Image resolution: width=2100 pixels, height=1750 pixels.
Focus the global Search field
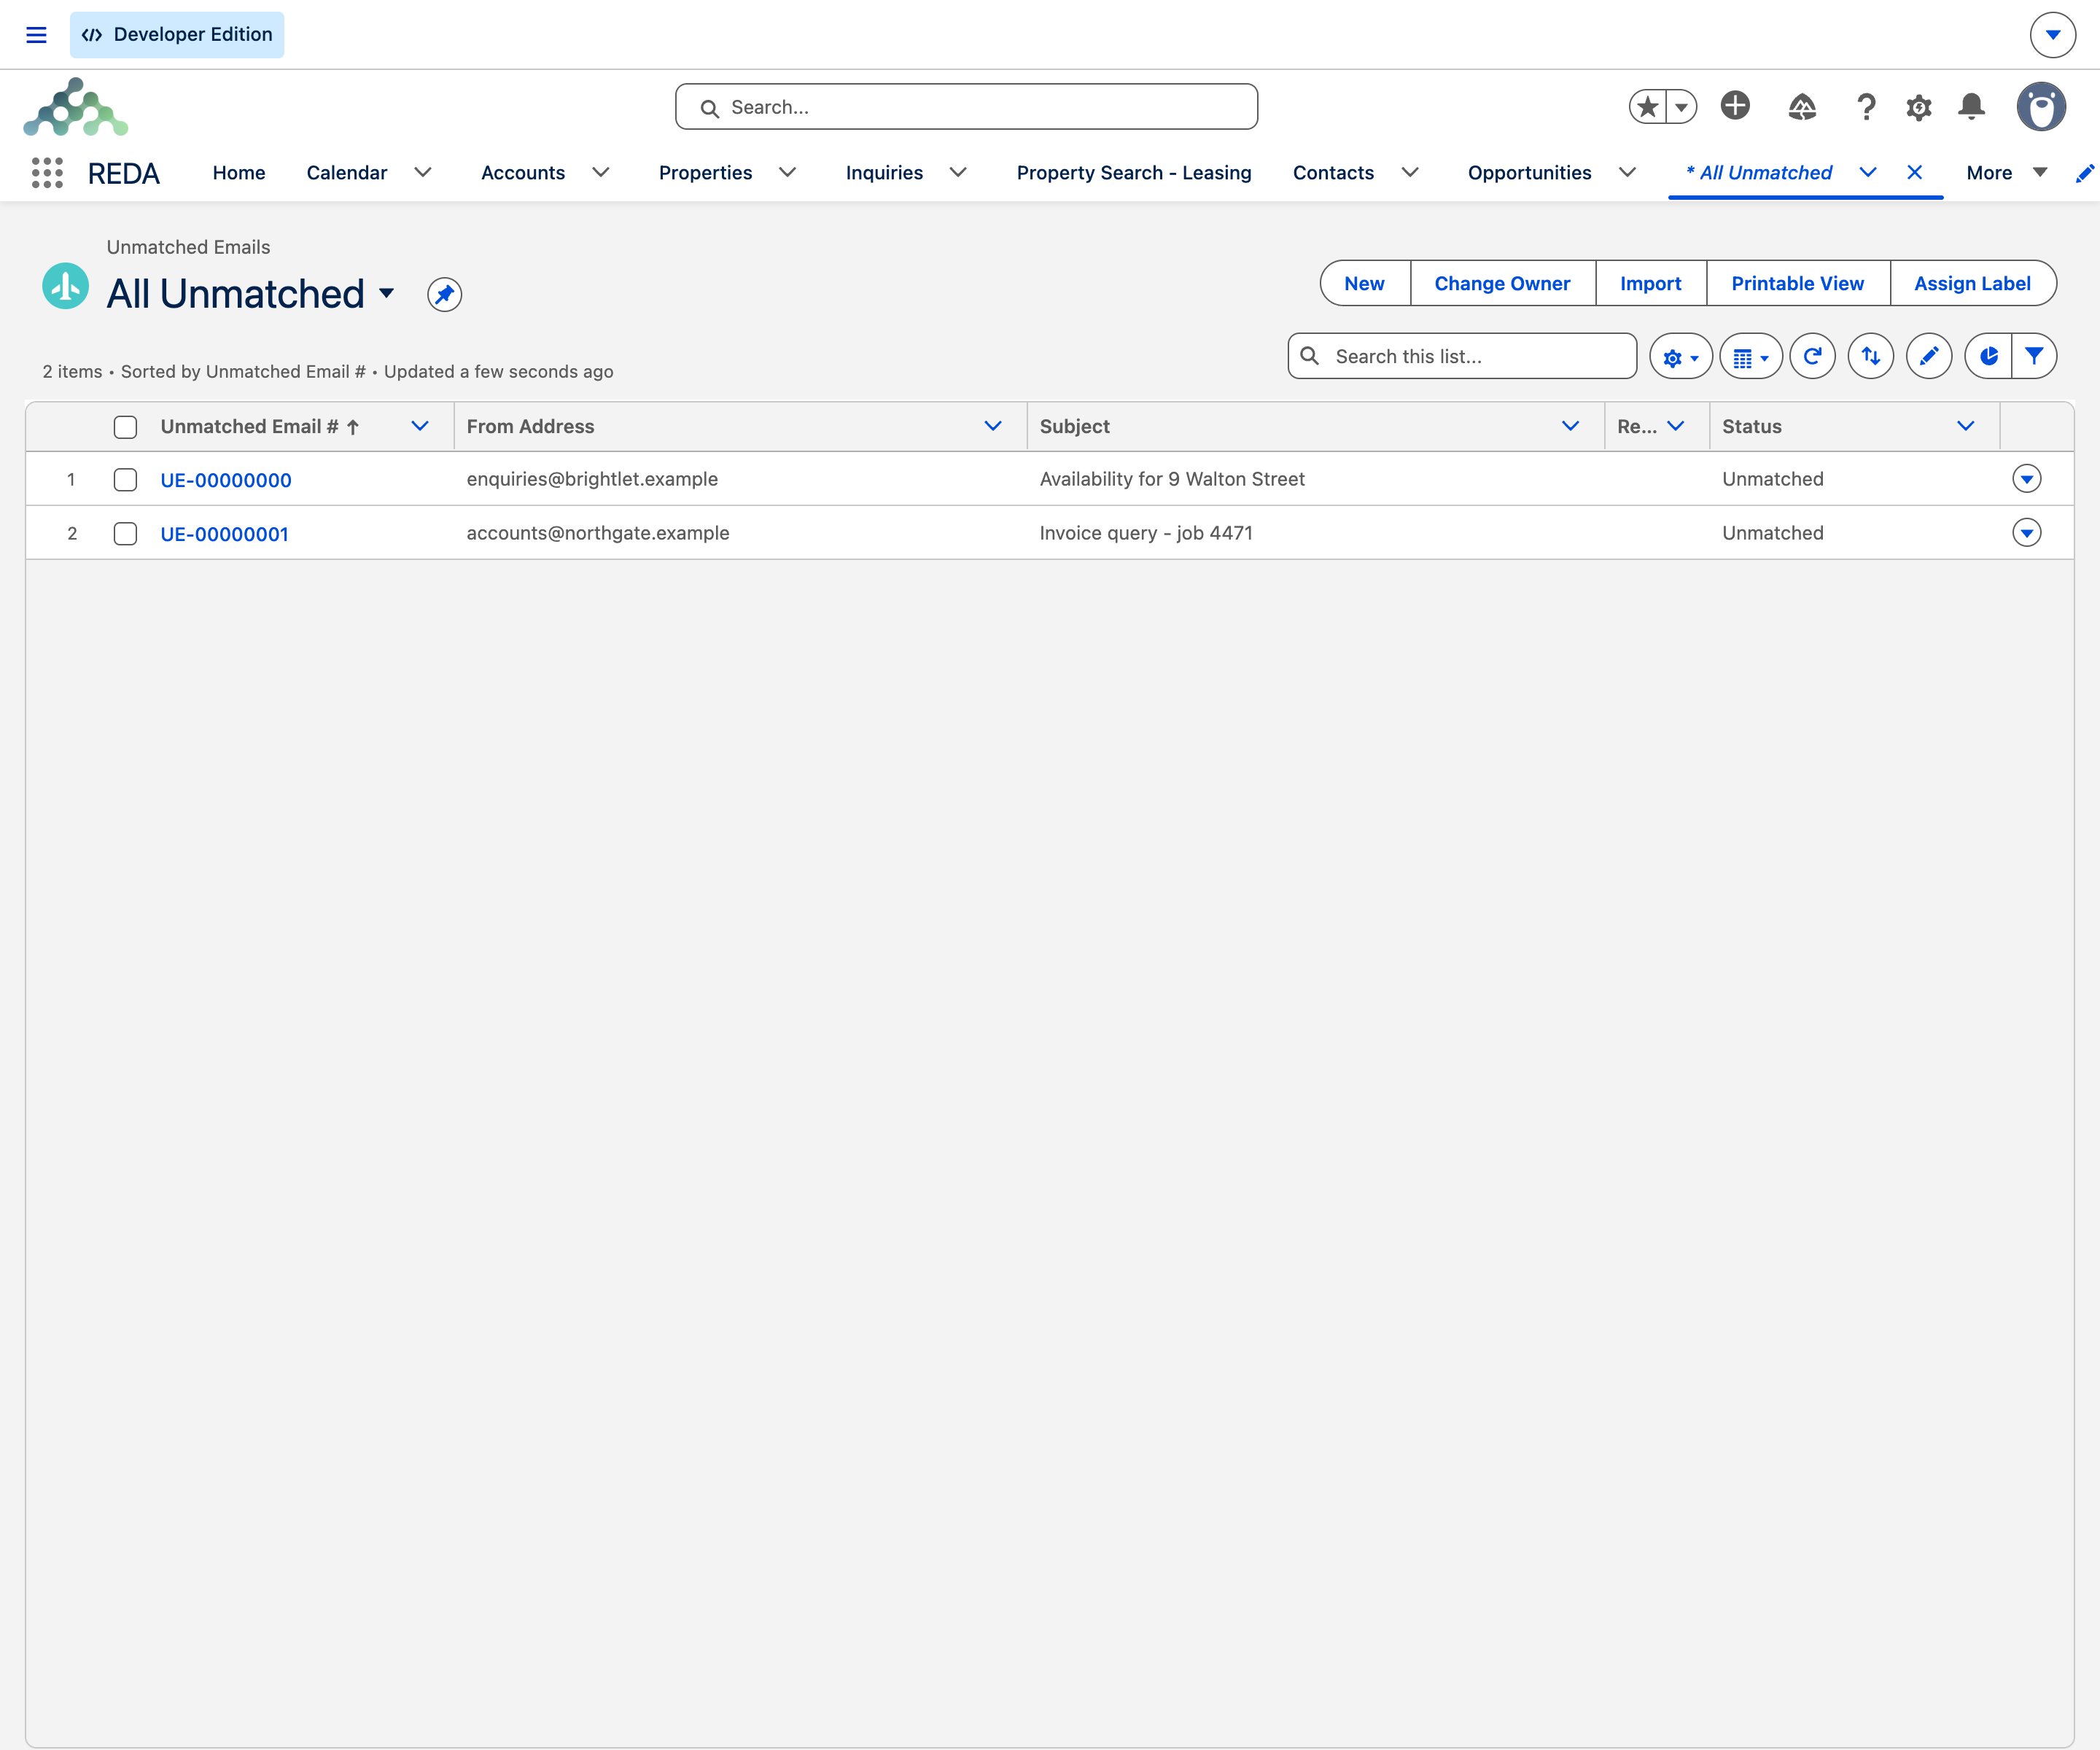966,107
